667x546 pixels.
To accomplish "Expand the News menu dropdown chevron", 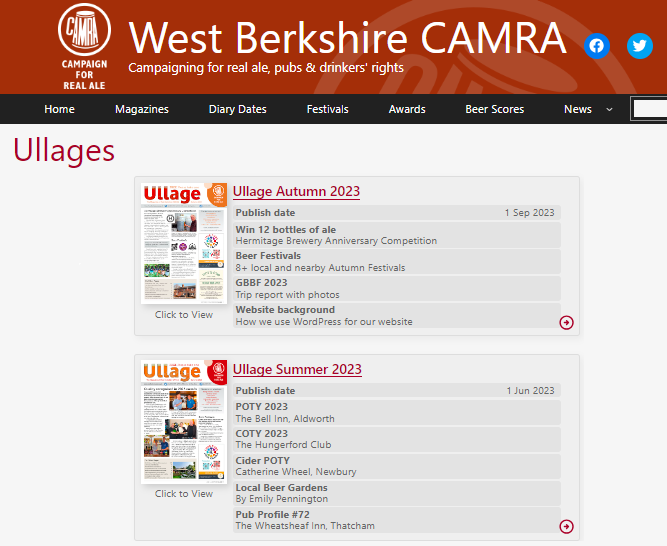I will click(x=609, y=109).
